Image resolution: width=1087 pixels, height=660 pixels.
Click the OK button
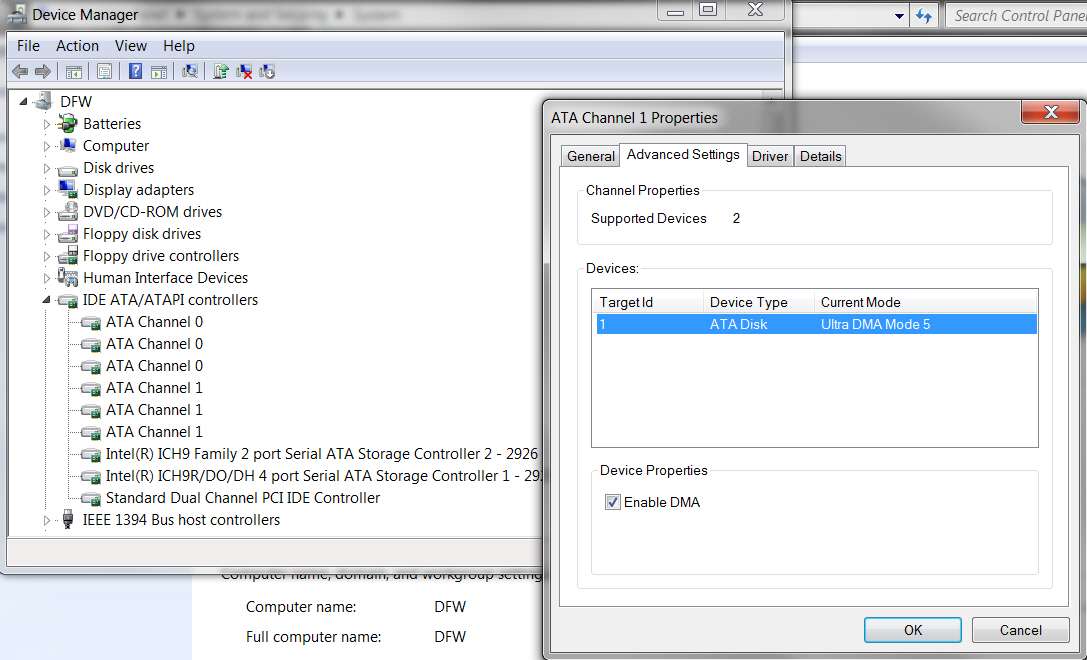912,629
